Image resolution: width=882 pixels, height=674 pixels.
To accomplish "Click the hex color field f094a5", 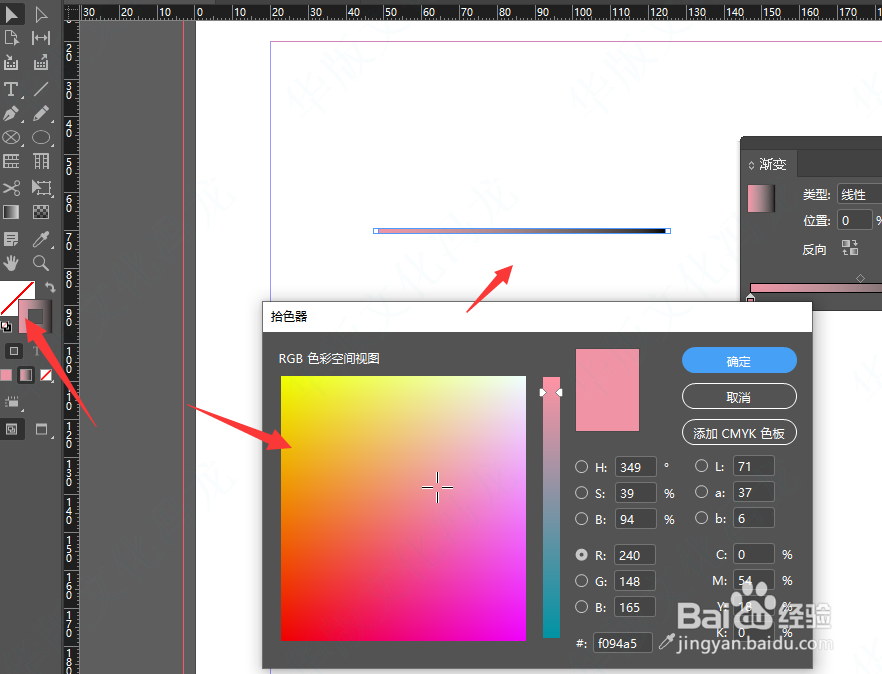I will click(623, 643).
